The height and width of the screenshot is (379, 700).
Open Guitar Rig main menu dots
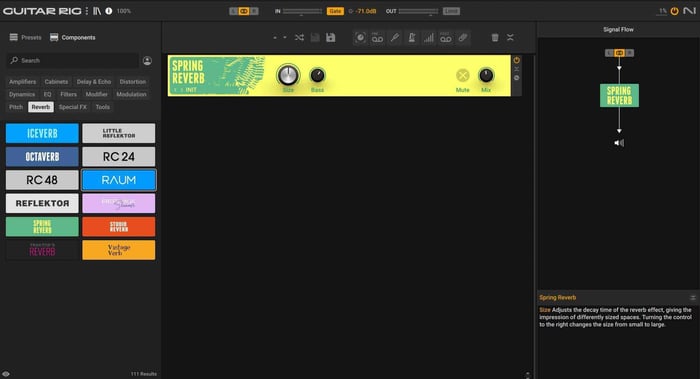87,11
